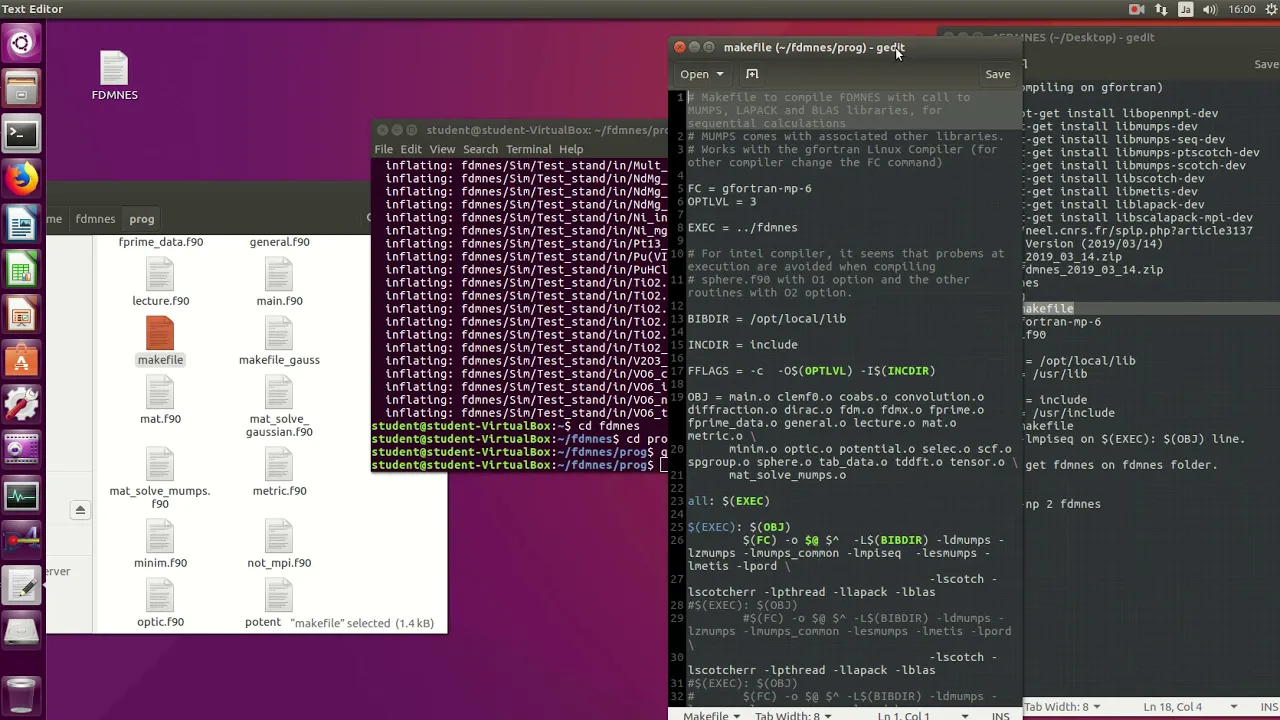Open Tab Width dropdown in FDMNES gedit window

(x=1062, y=707)
